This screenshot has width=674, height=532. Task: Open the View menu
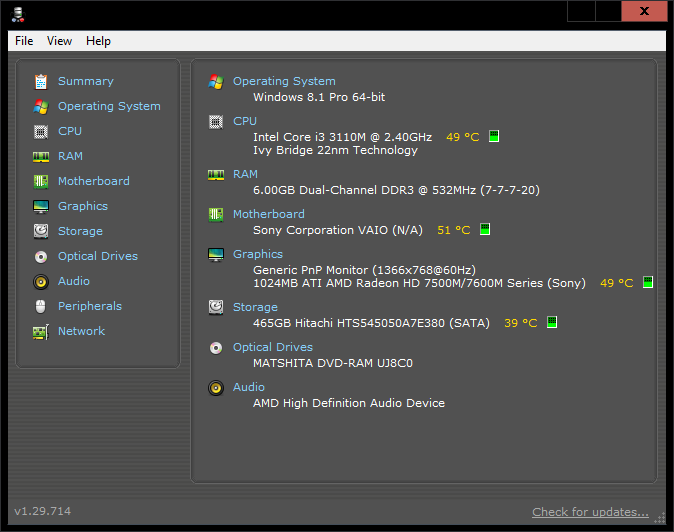(60, 41)
